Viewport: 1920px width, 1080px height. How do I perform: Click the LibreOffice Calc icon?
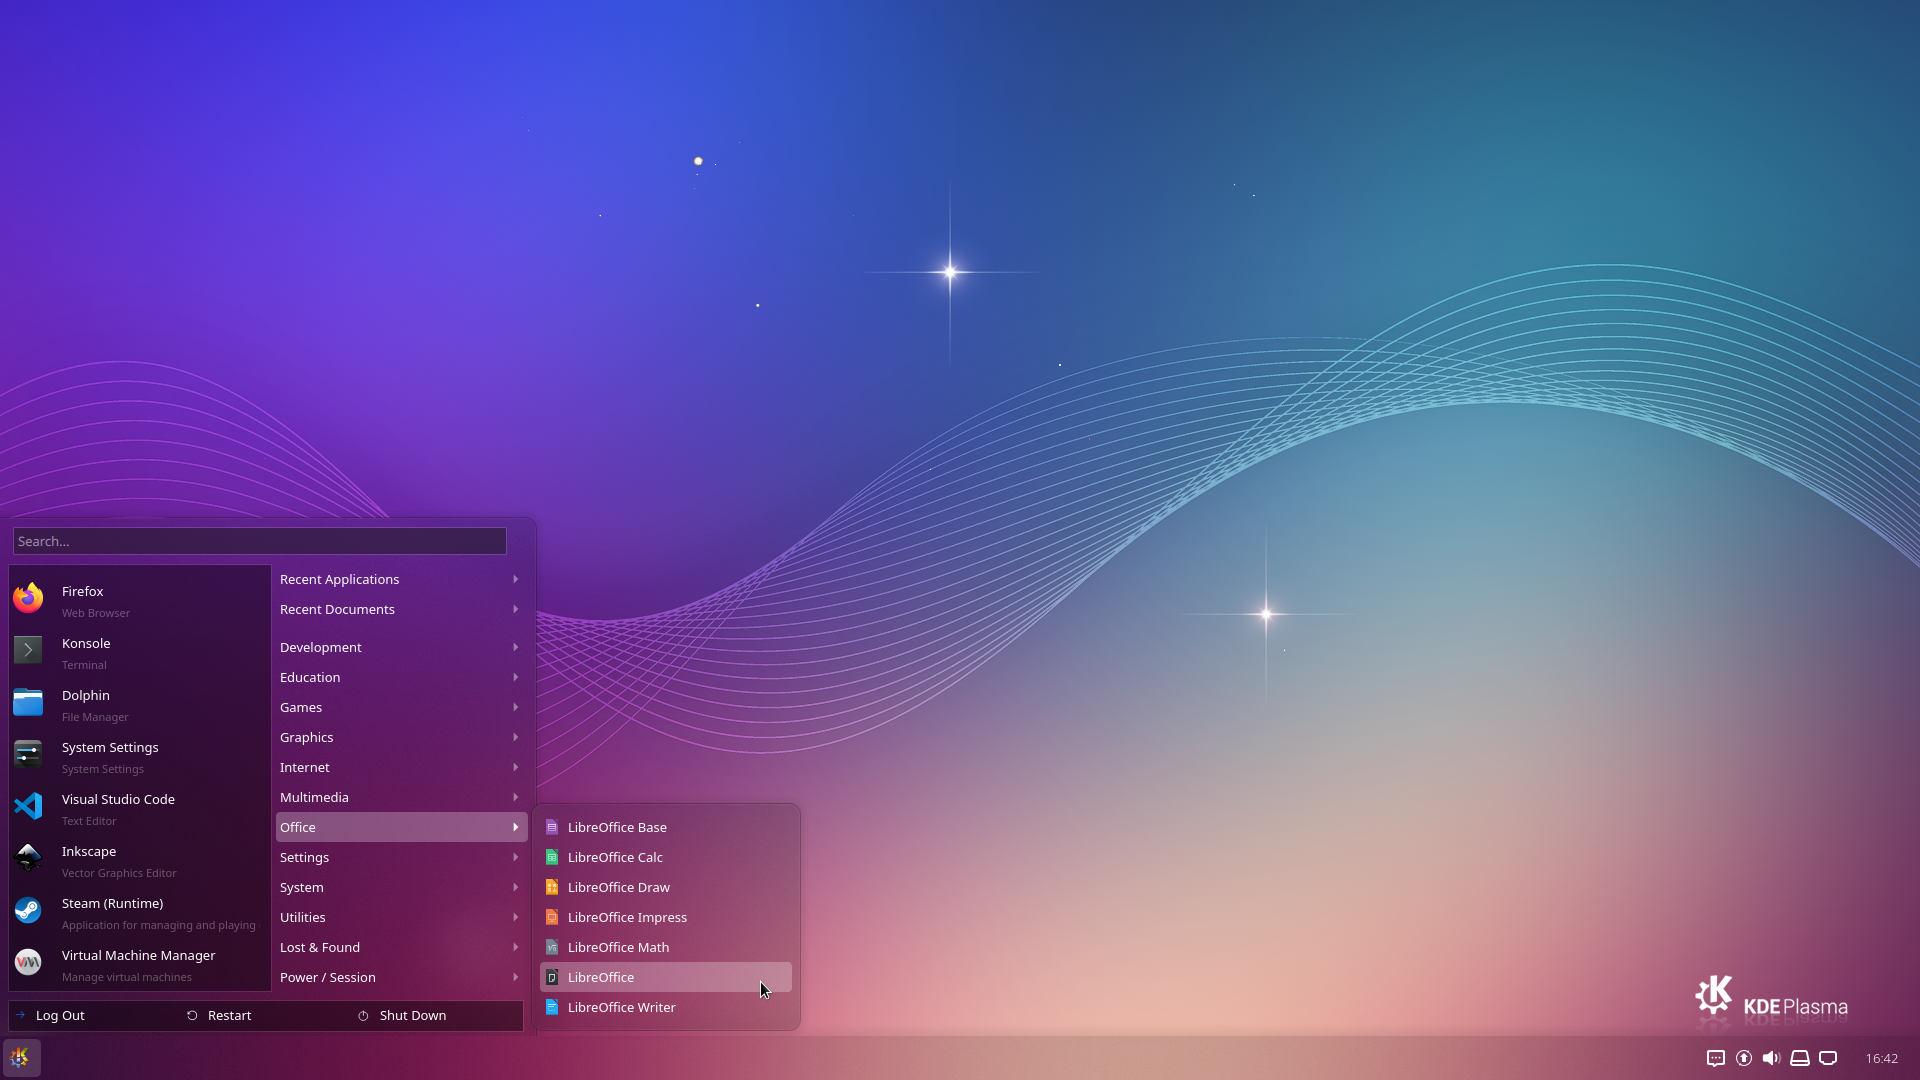click(x=552, y=857)
